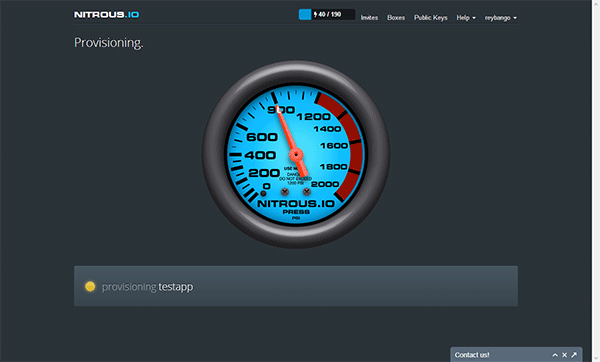Click the 'provisioning testapp' status text

coord(147,287)
